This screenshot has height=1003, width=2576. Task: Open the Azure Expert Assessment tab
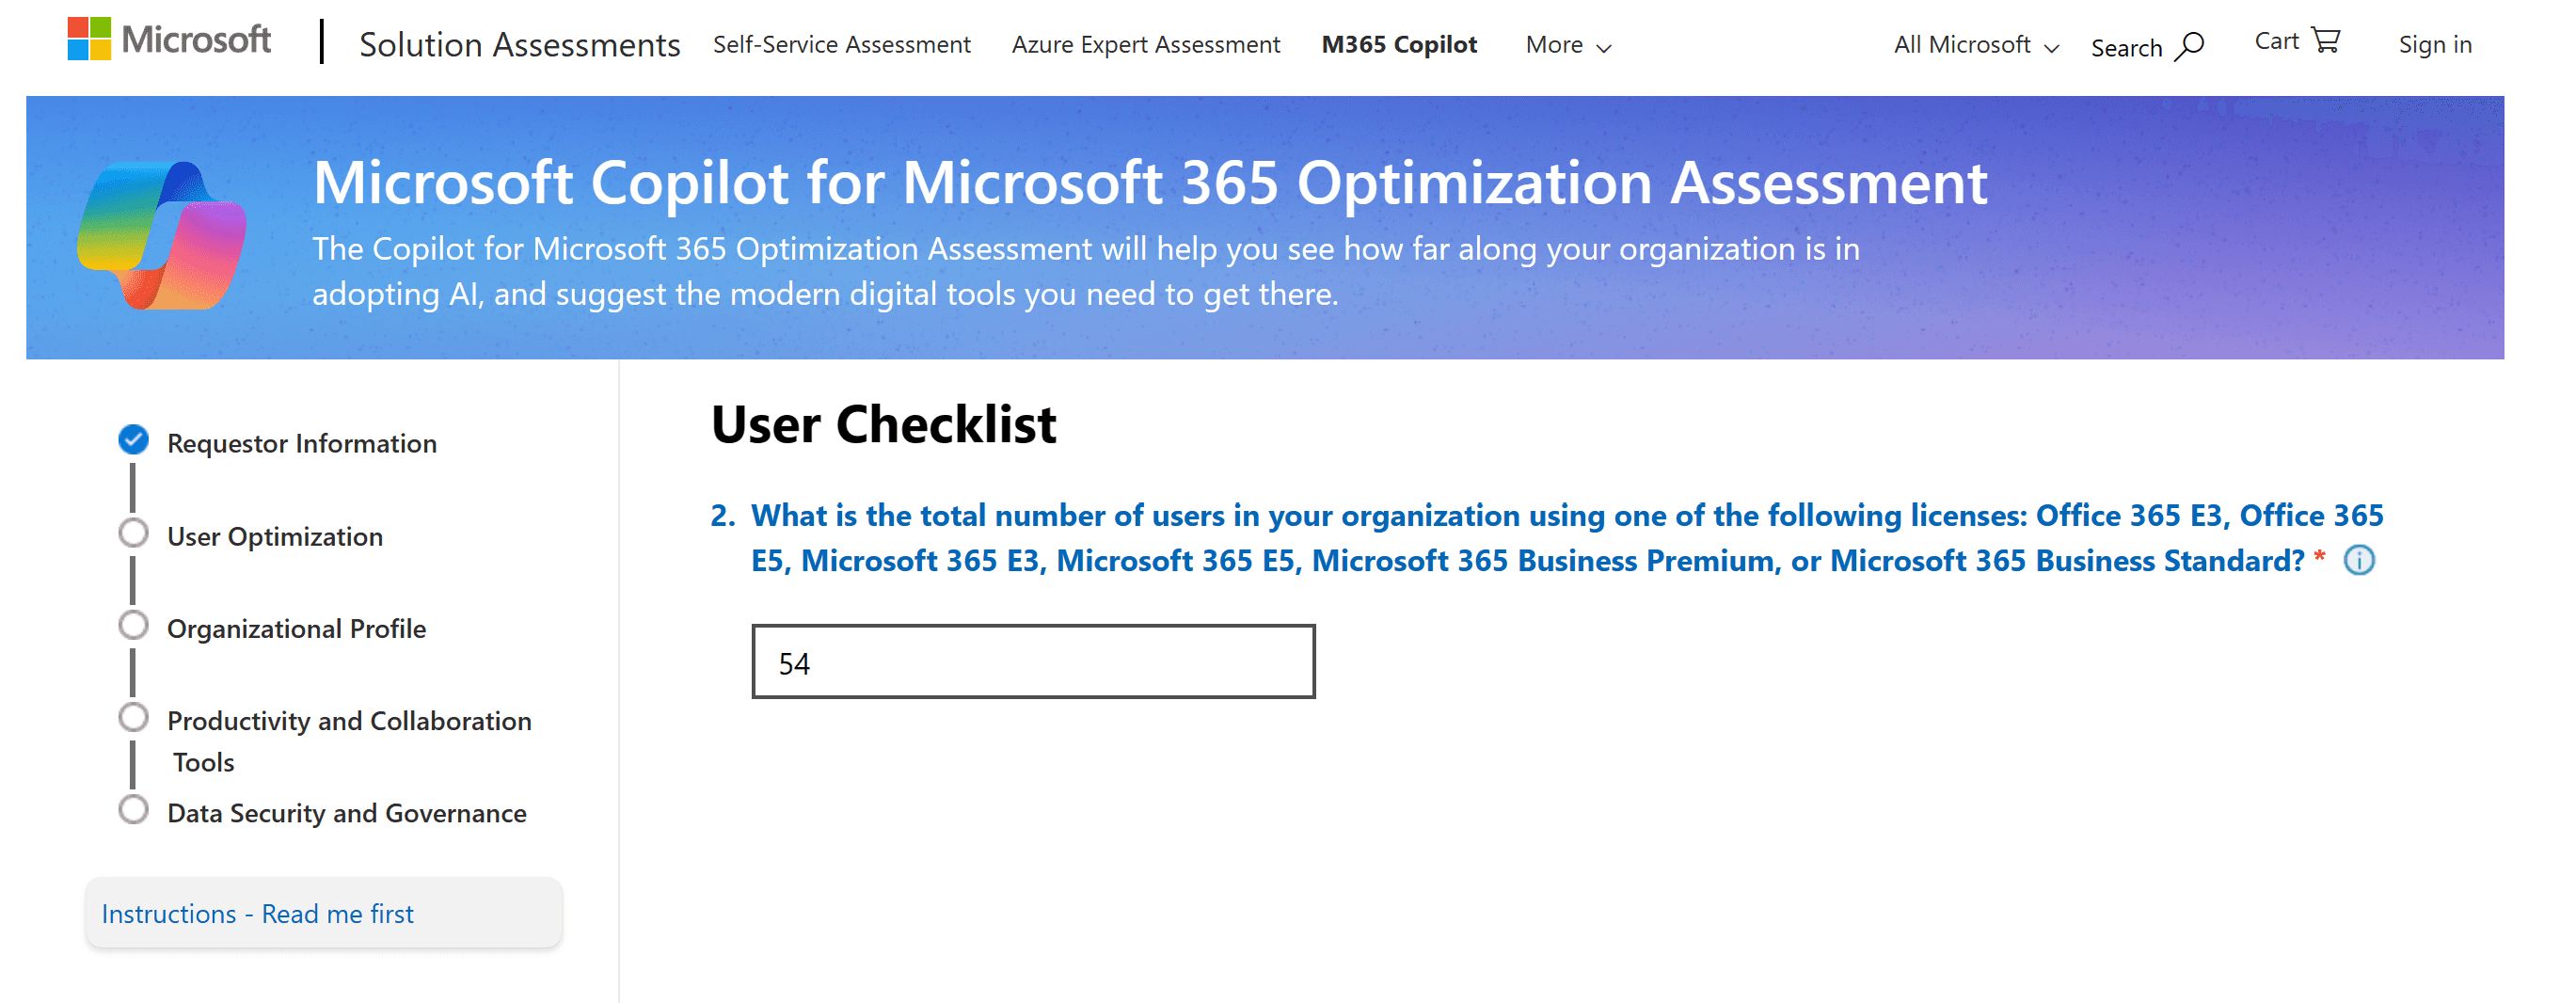(x=1145, y=45)
